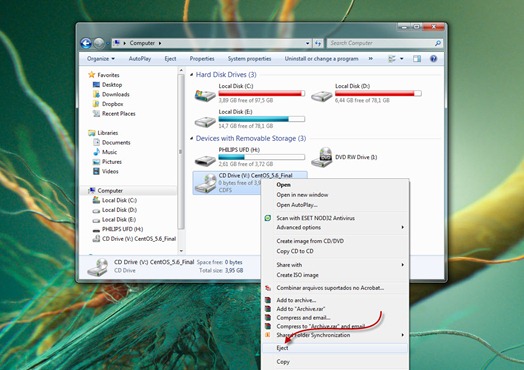Click Local Disk (E:) usage bar
Screen dimensions: 524x370
pos(262,119)
